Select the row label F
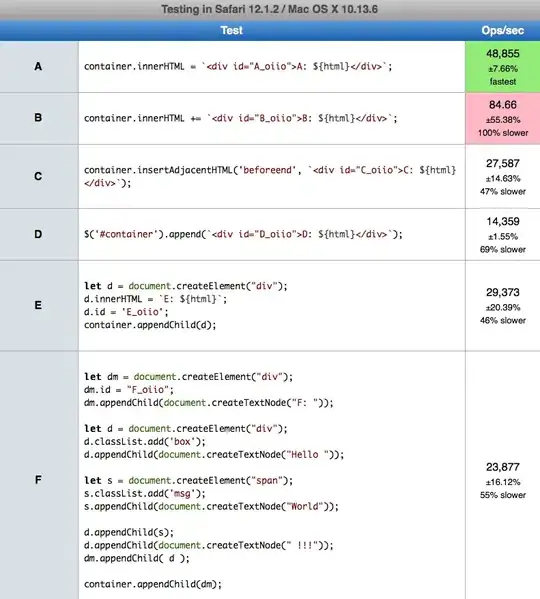This screenshot has width=540, height=599. pyautogui.click(x=38, y=480)
